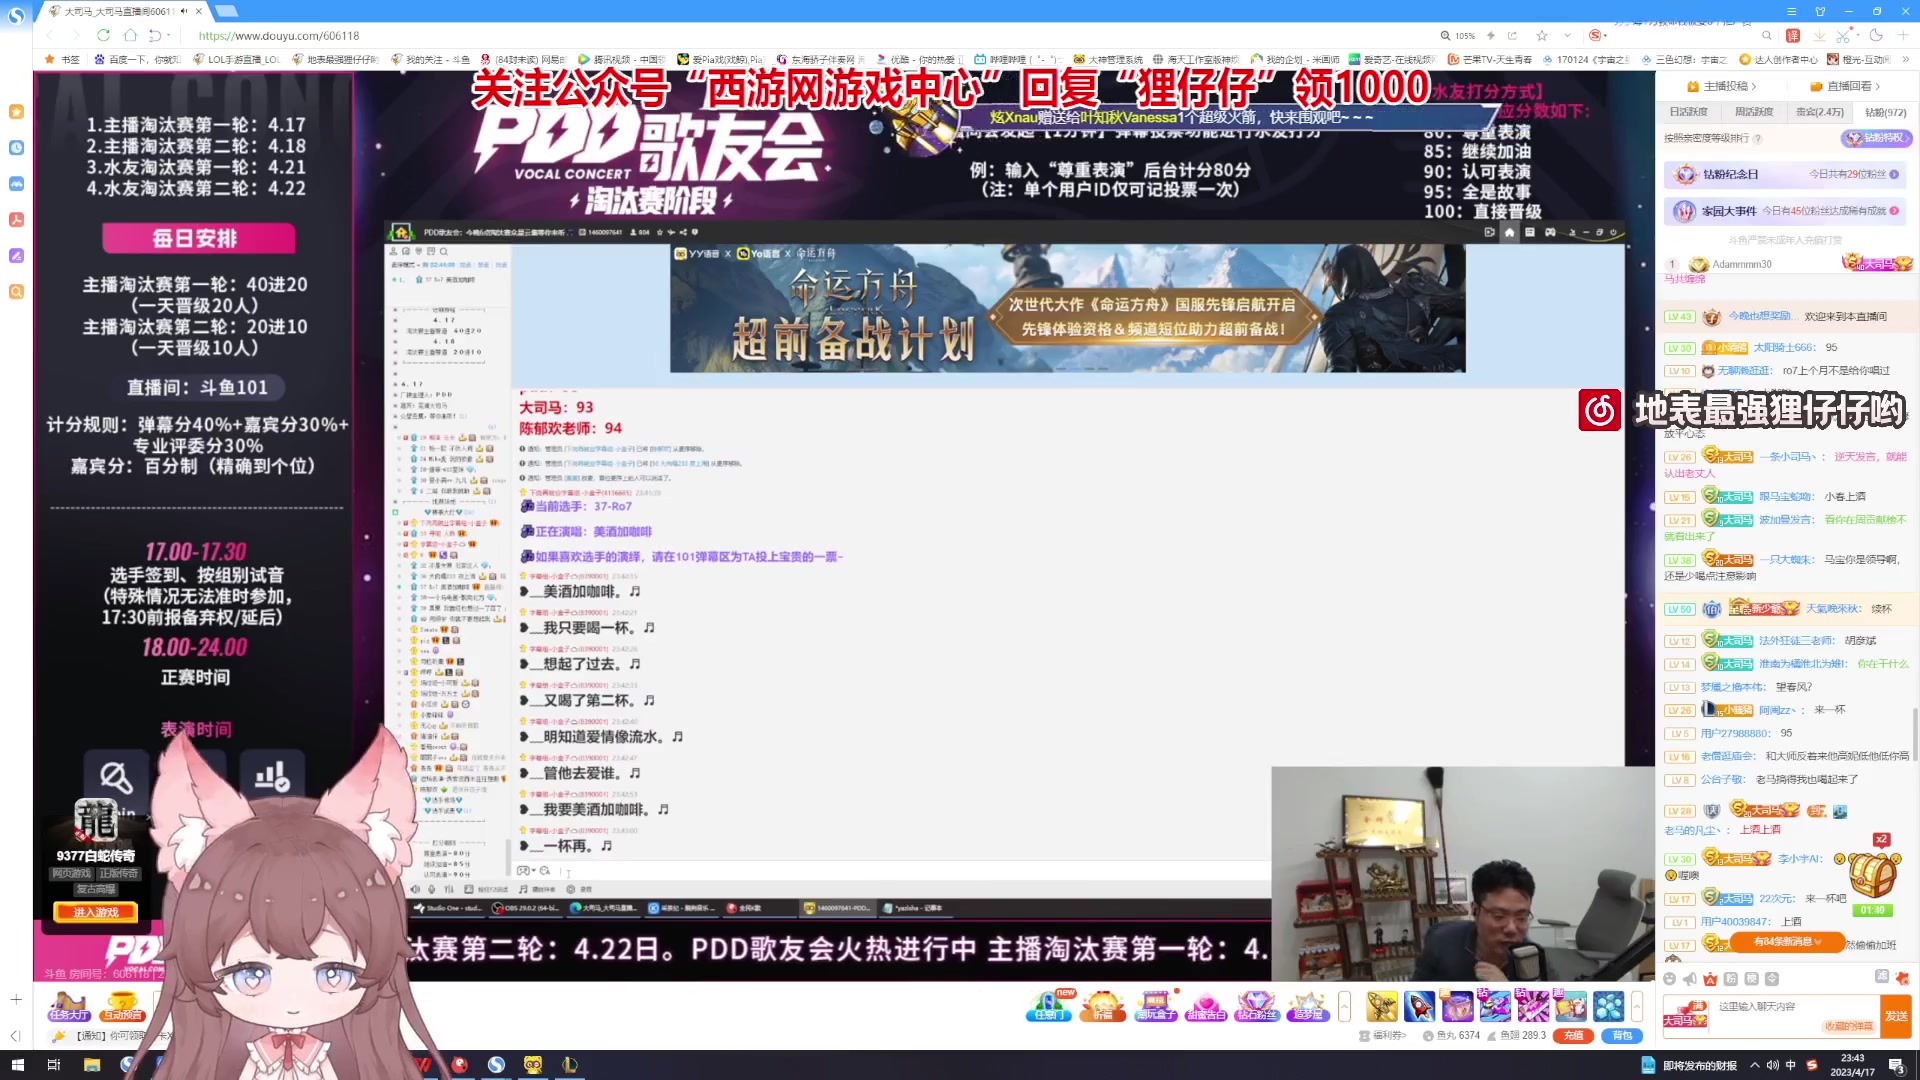Switch to 周活跃度 tab
Screen dimensions: 1920x1080
click(x=1753, y=112)
